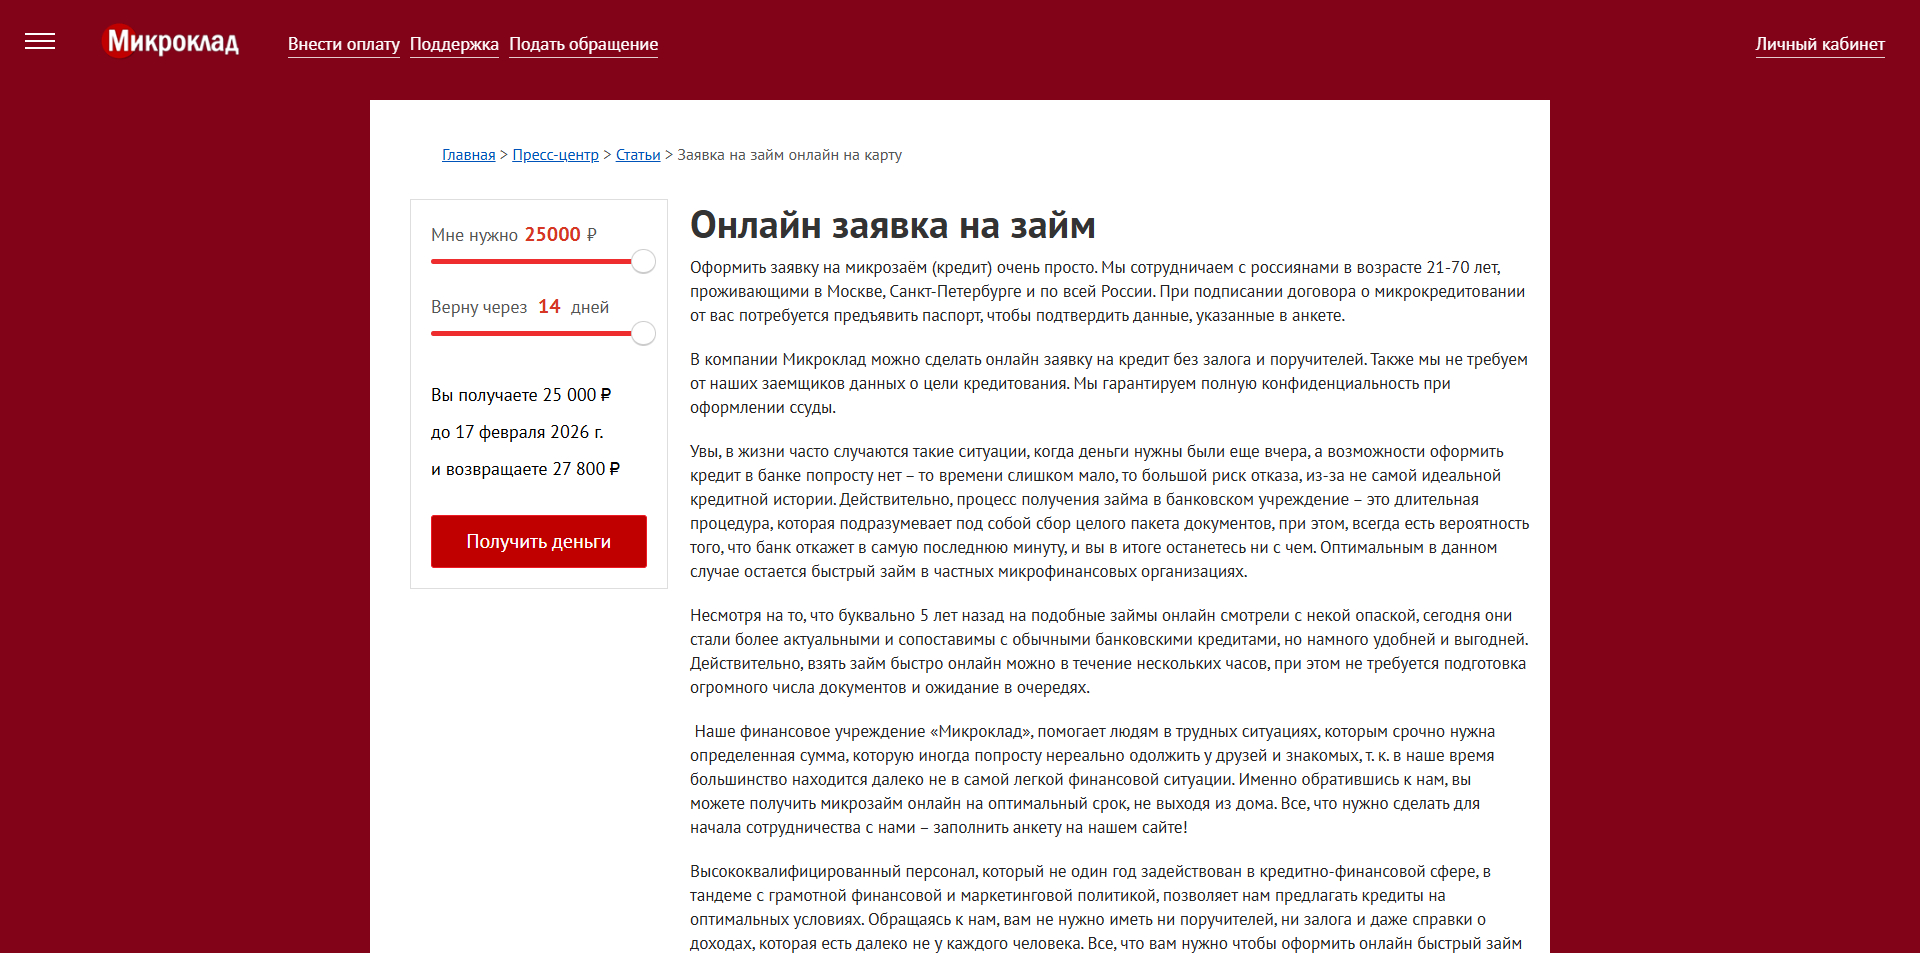The width and height of the screenshot is (1920, 953).
Task: Open the hamburger navigation menu
Action: 40,41
